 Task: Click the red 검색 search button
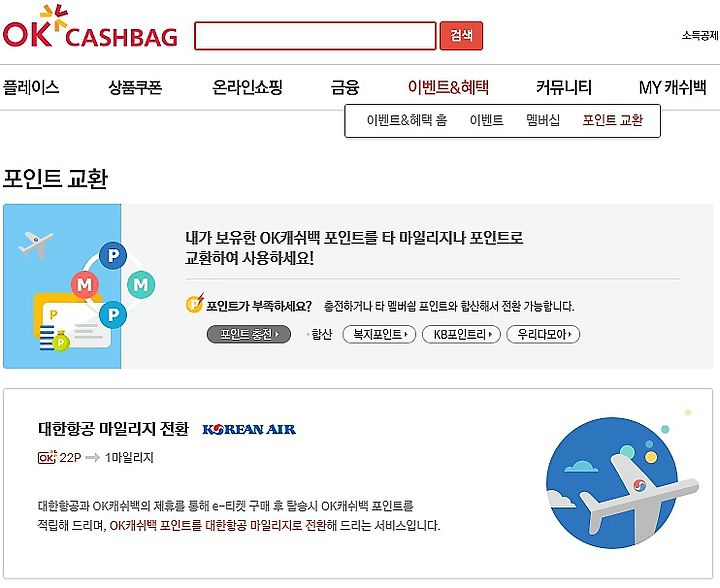[x=461, y=35]
